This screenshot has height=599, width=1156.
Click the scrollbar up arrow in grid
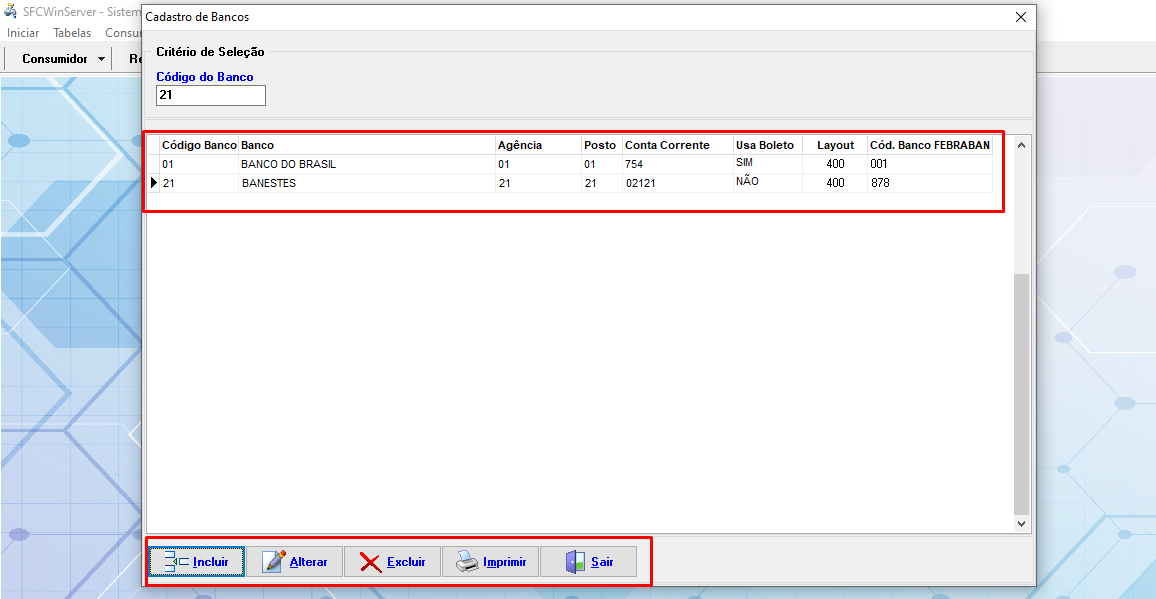[x=1021, y=145]
